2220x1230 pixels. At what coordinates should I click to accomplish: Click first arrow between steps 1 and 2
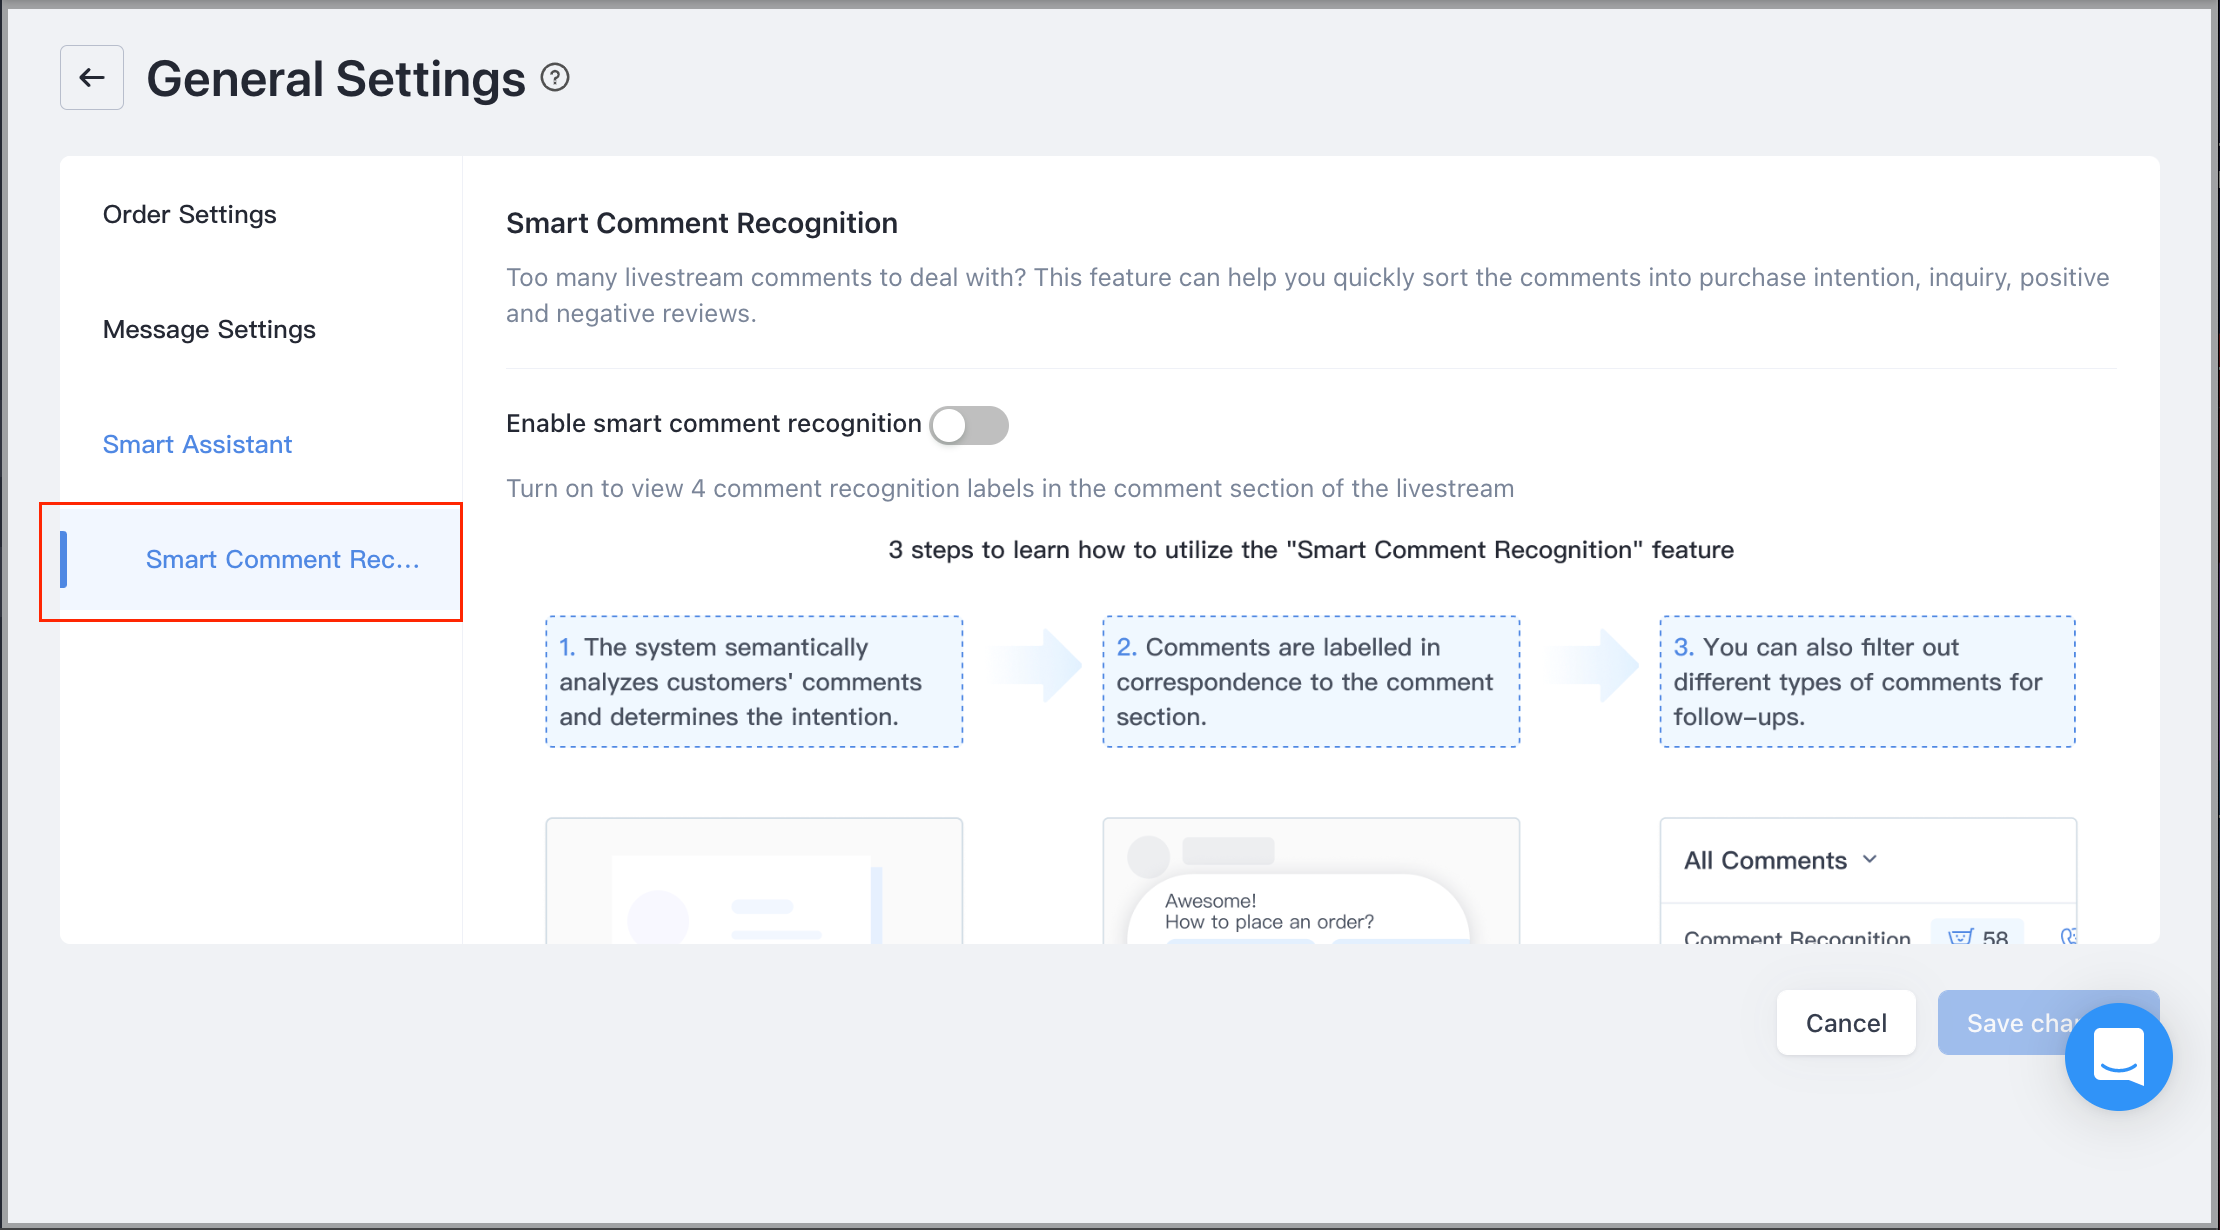1035,665
